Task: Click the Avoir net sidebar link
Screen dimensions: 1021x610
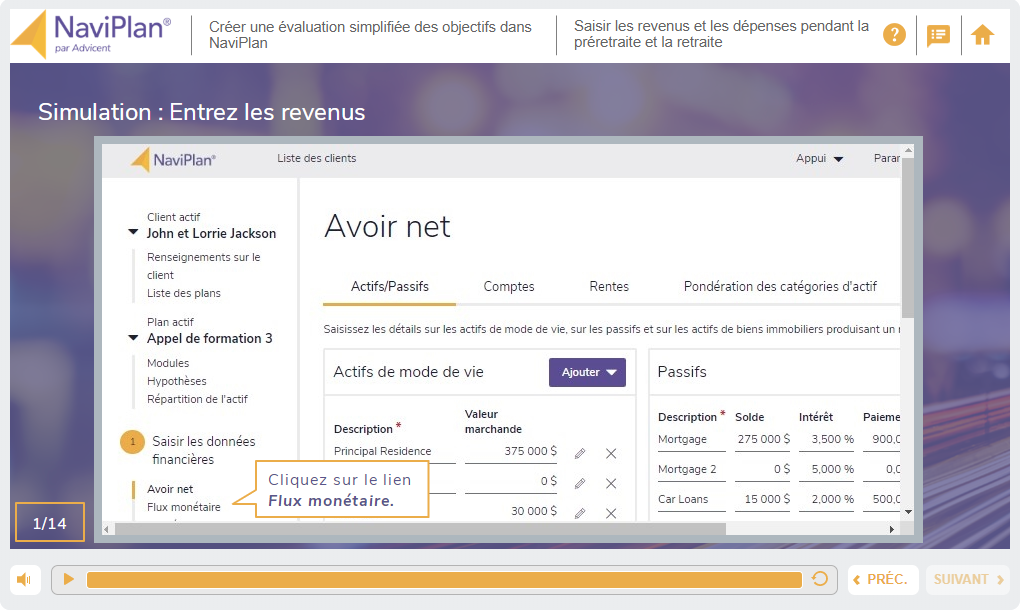Action: pos(170,489)
